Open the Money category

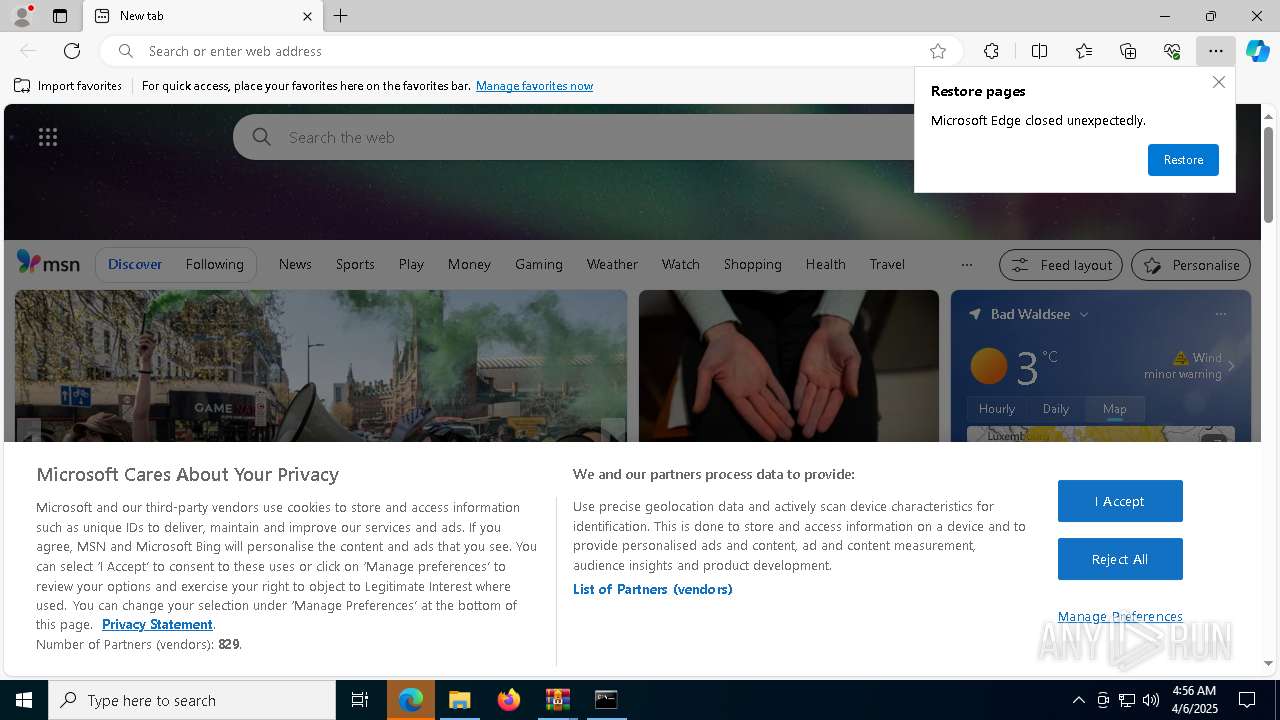469,264
